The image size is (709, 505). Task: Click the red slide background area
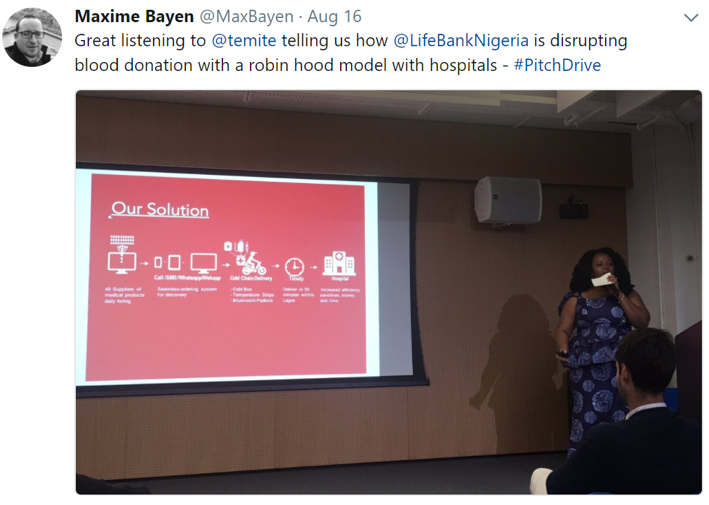[x=226, y=339]
